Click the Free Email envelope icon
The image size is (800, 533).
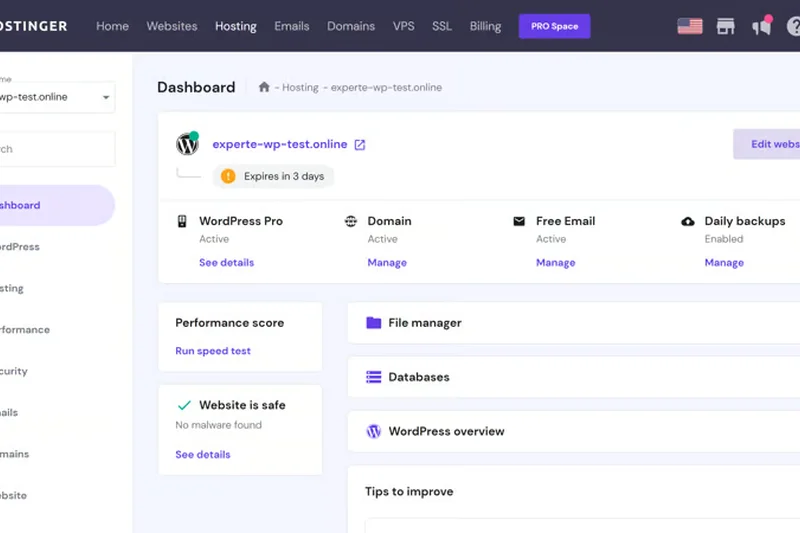pyautogui.click(x=519, y=221)
